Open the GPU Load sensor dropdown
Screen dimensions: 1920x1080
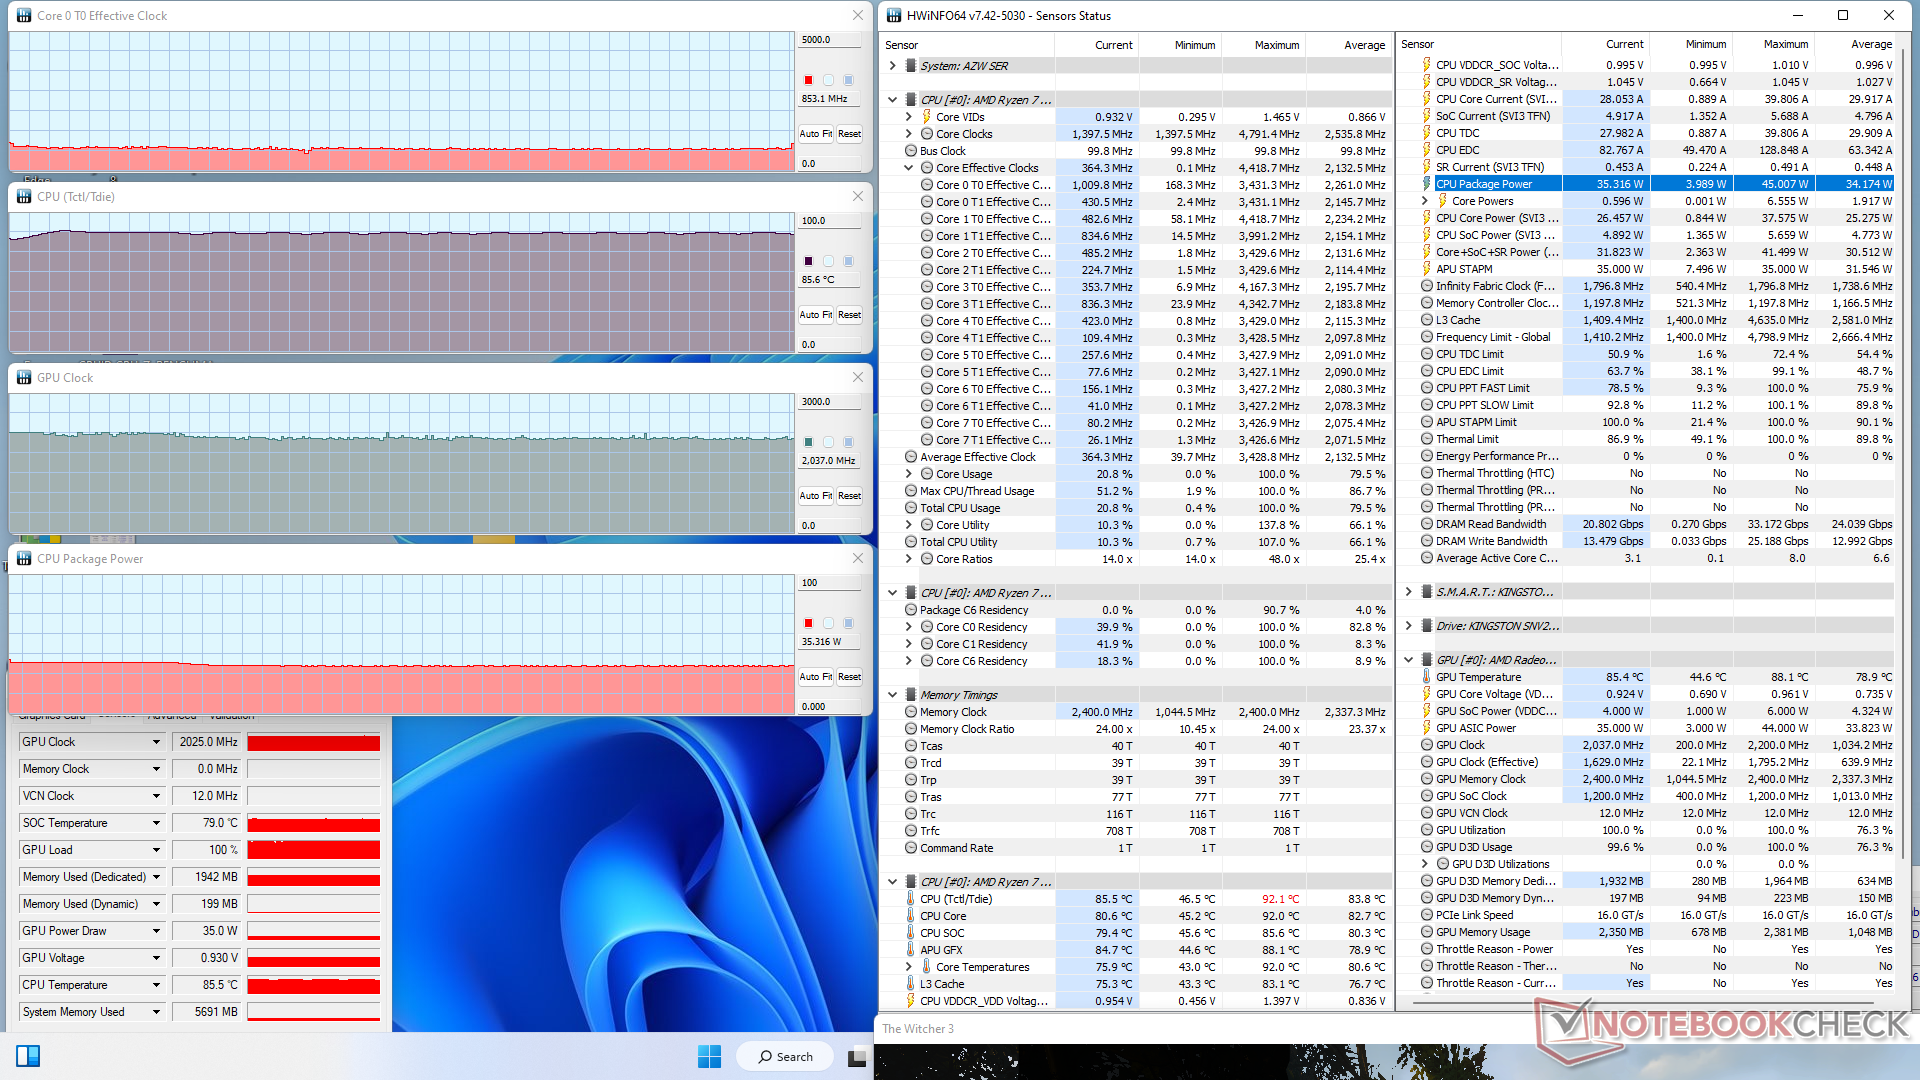(156, 850)
